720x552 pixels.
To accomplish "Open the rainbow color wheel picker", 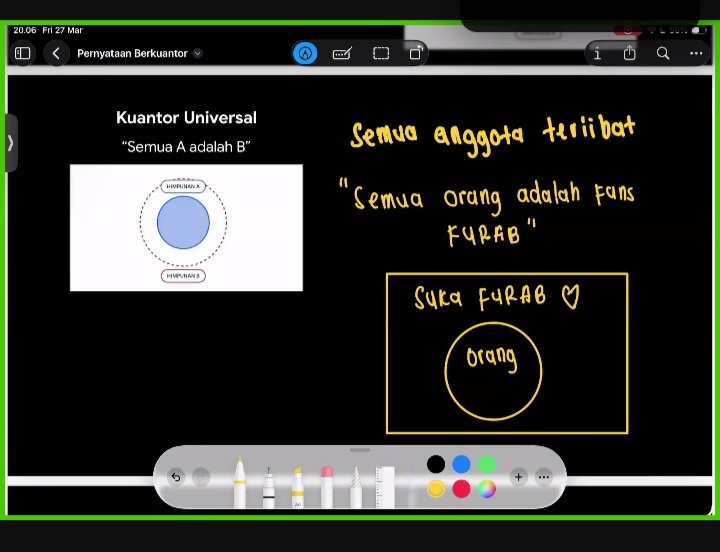I will pyautogui.click(x=486, y=489).
